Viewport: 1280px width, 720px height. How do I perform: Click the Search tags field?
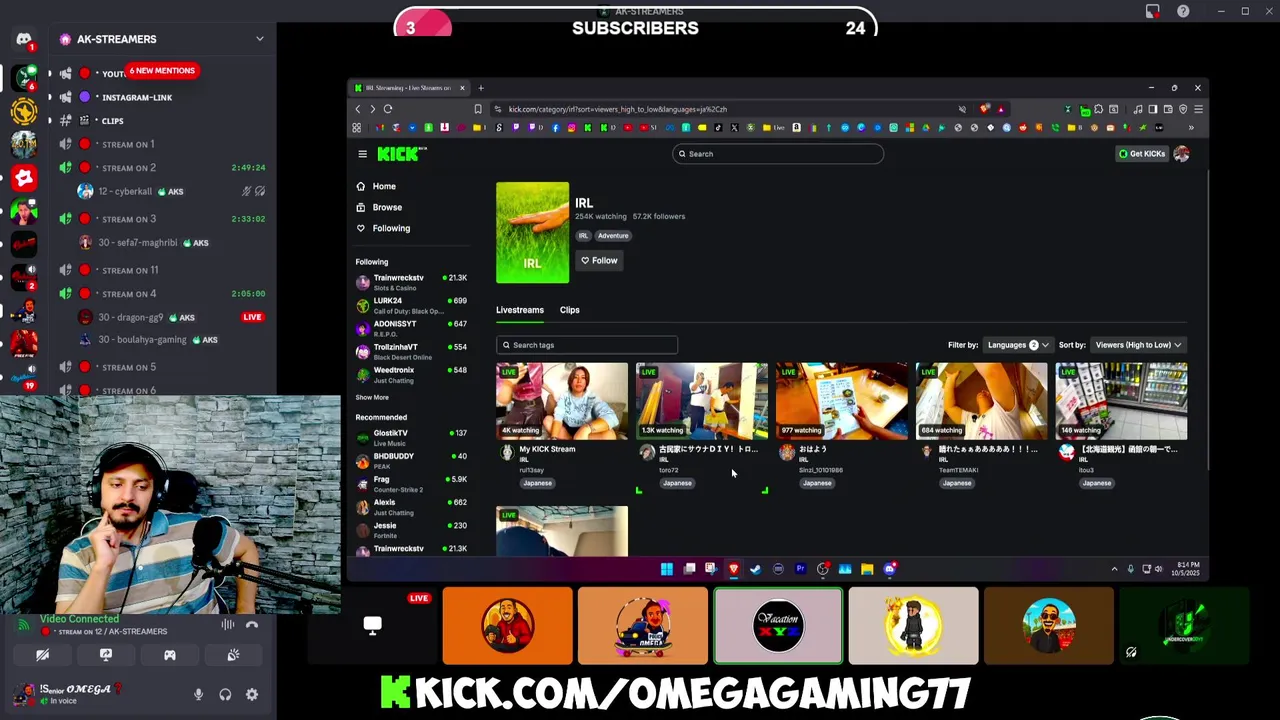coord(587,345)
